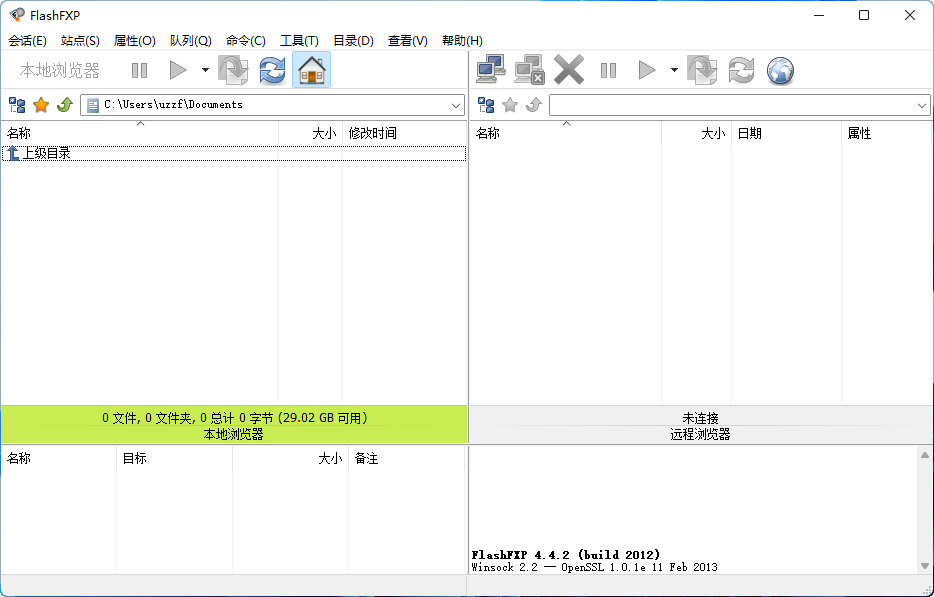The width and height of the screenshot is (934, 597).
Task: Go up one directory in local pane
Action: tap(64, 105)
